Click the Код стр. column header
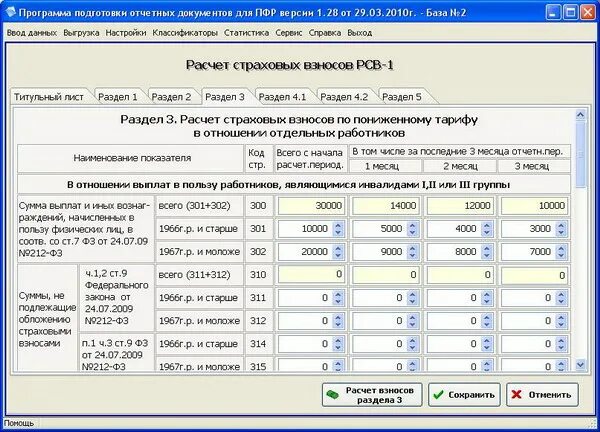The image size is (600, 432). click(258, 158)
